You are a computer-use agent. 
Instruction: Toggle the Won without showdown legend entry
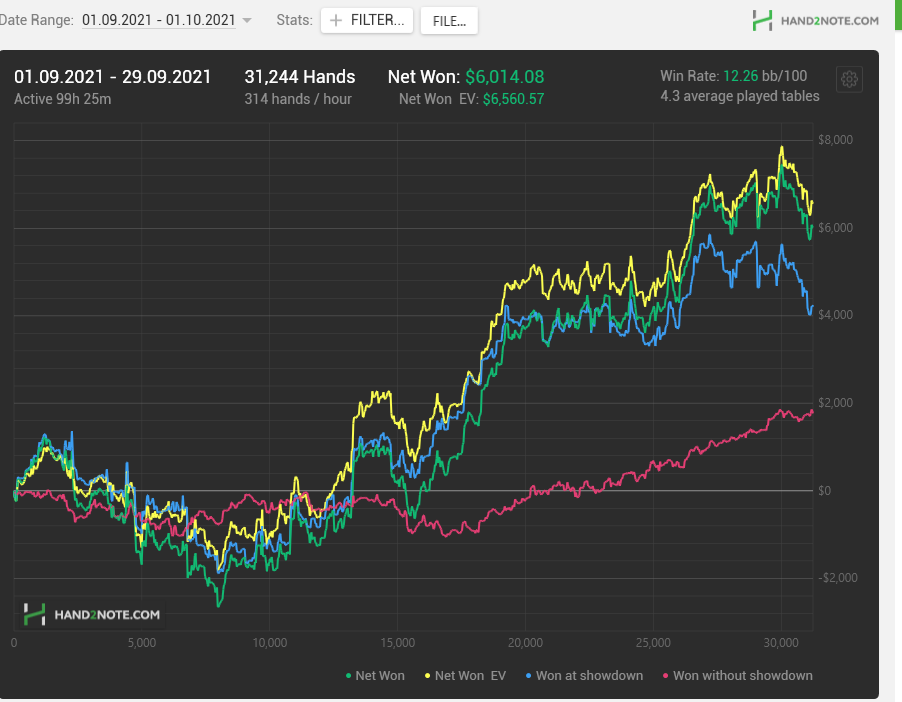click(x=737, y=676)
